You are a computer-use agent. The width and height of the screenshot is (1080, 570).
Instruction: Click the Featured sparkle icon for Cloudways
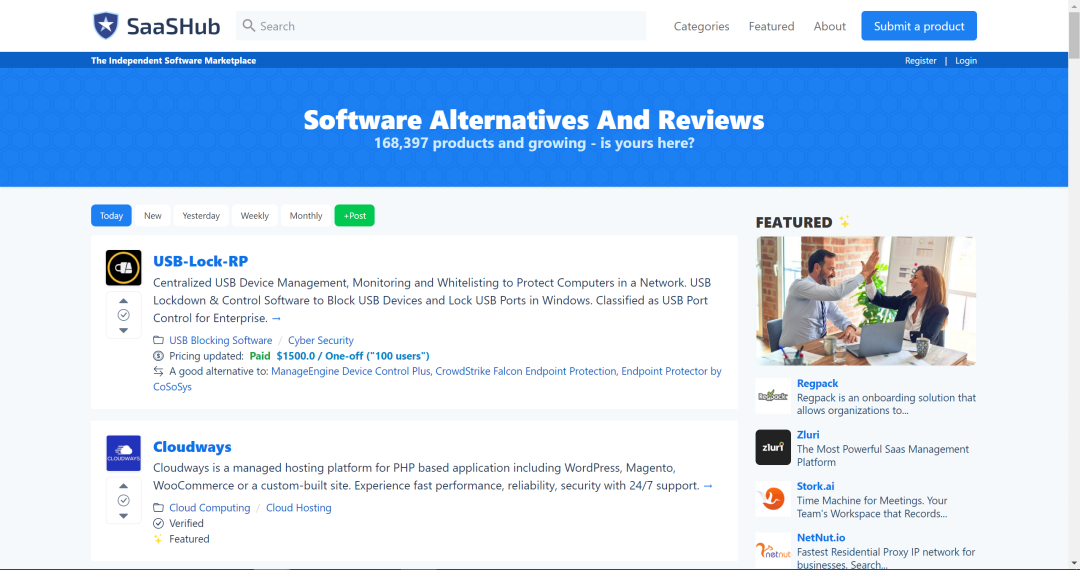(x=158, y=539)
